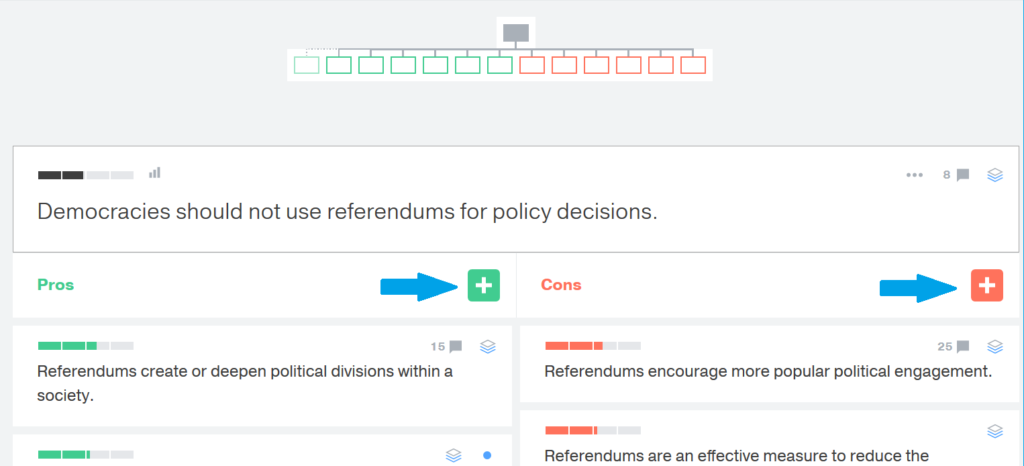Open the 8 comments on the main thesis
The height and width of the screenshot is (466, 1024).
pyautogui.click(x=956, y=175)
